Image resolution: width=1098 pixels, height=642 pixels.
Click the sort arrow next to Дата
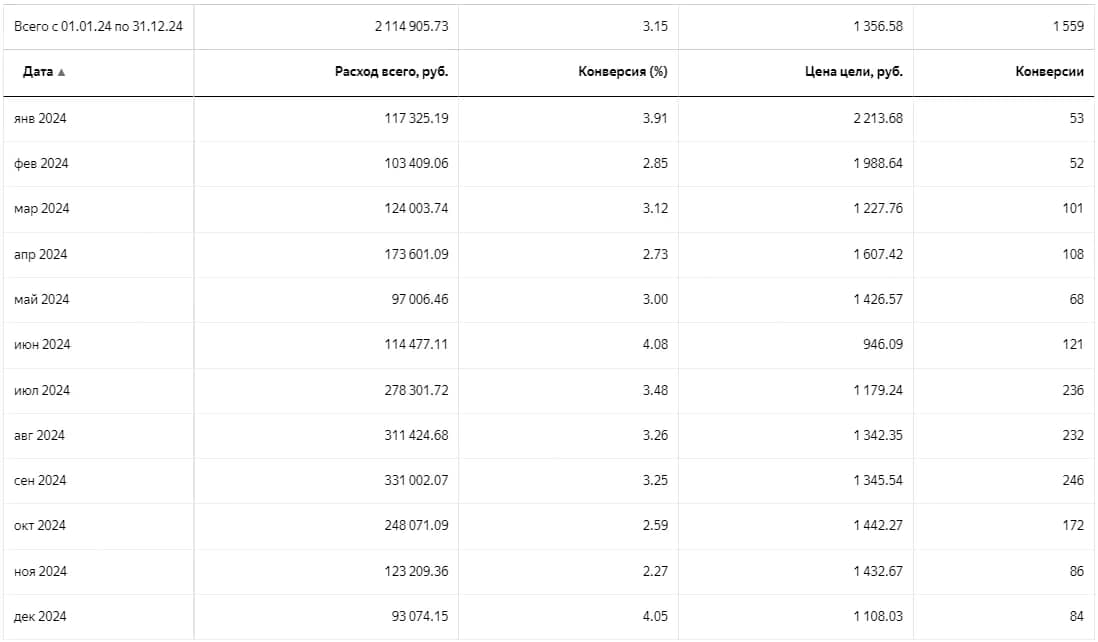62,72
